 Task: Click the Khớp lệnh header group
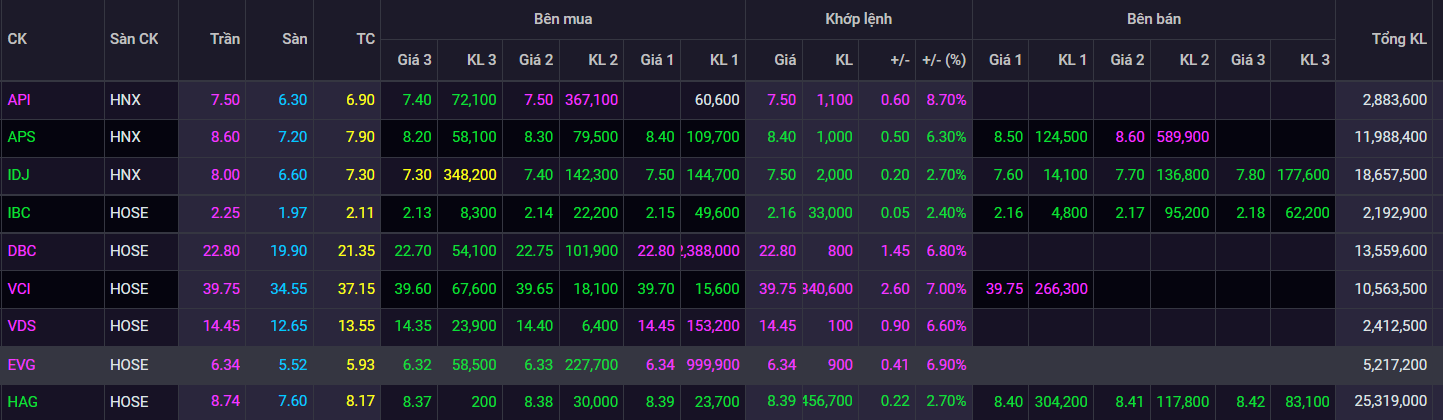tap(858, 19)
